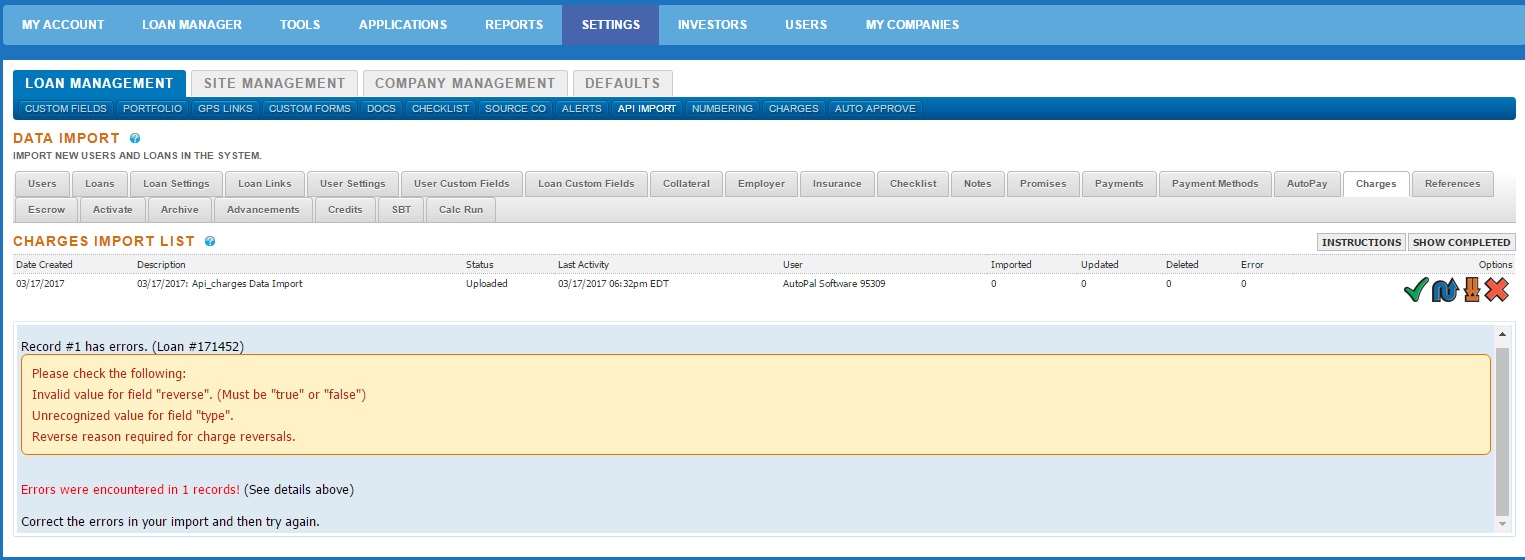Select Alerts submenu item
This screenshot has height=560, width=1525.
point(582,108)
